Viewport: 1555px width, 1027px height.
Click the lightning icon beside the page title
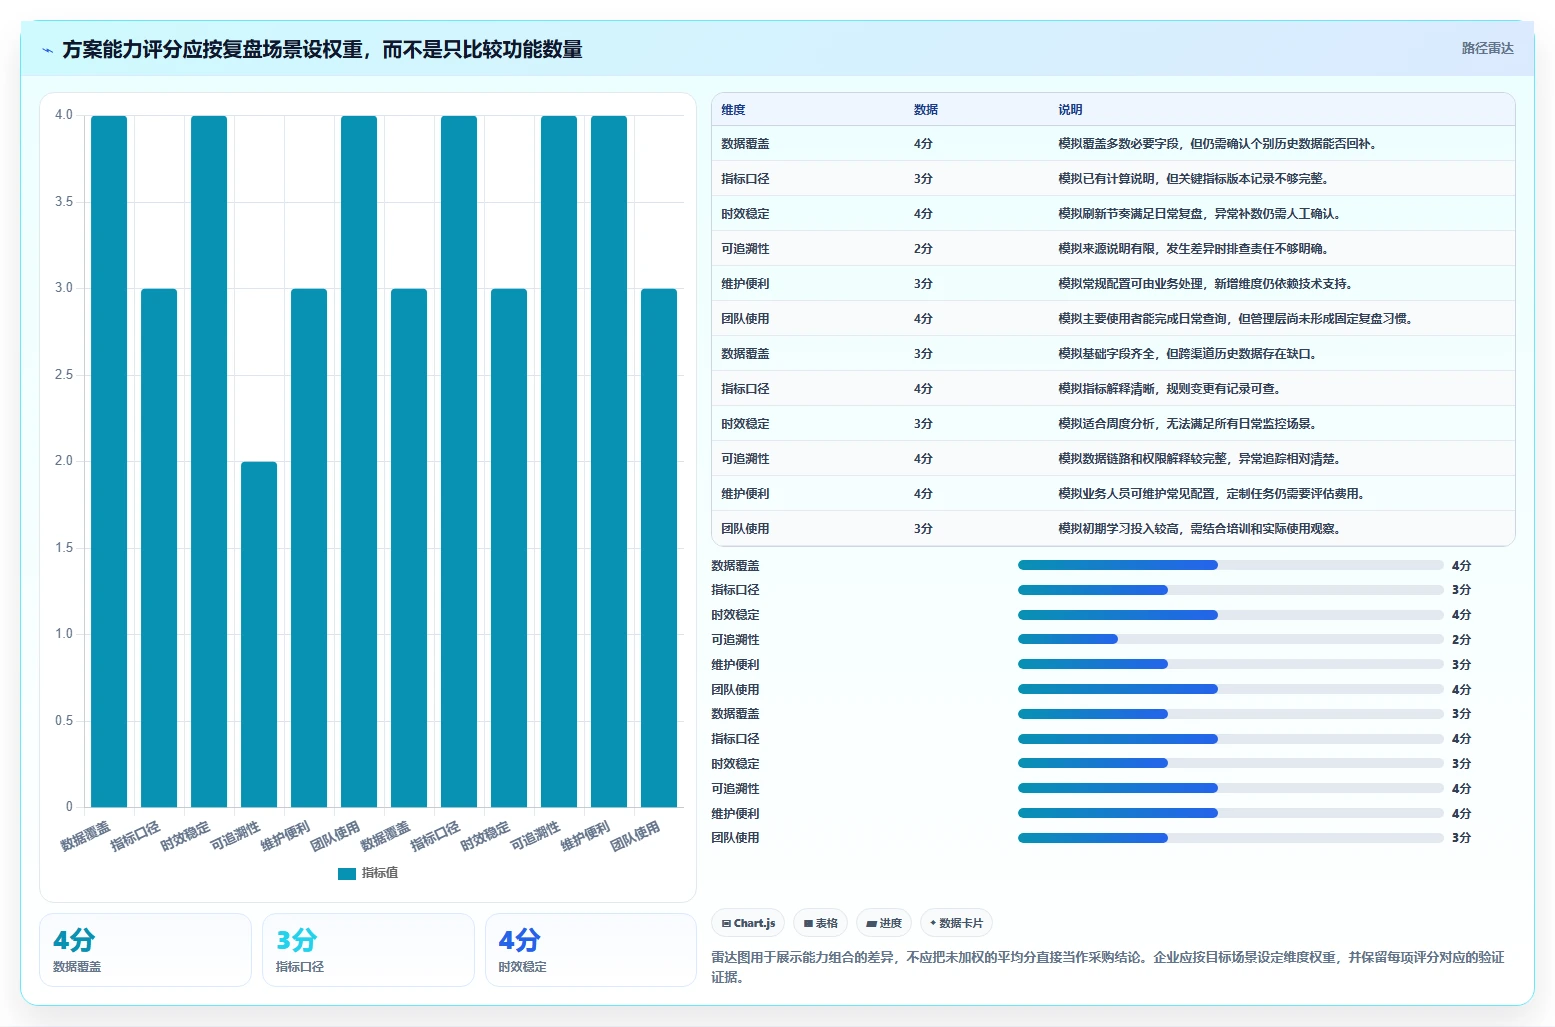(47, 50)
